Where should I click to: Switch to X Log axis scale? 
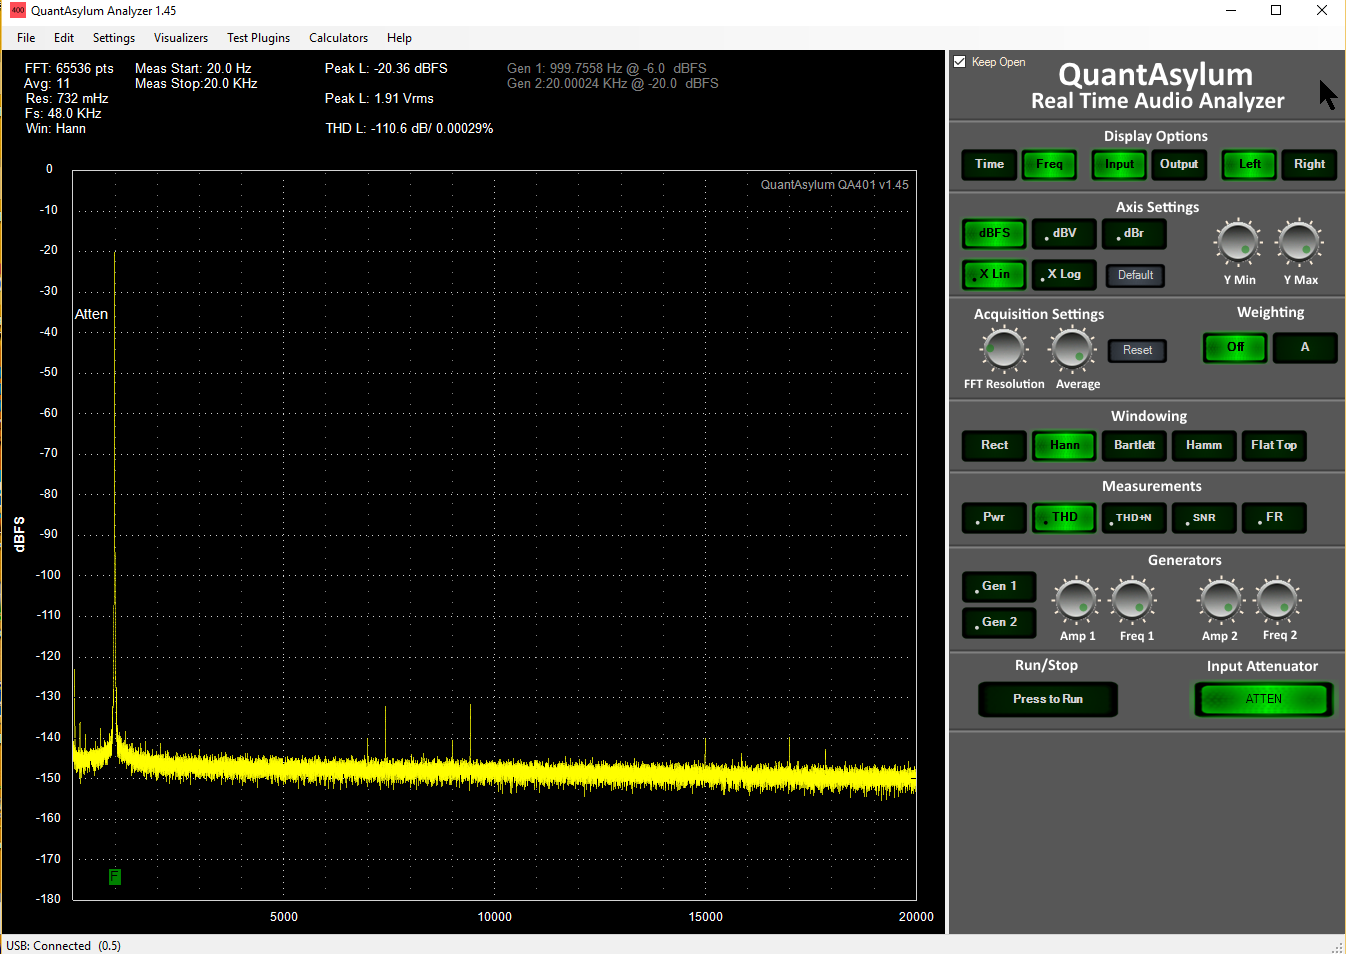coord(1064,275)
